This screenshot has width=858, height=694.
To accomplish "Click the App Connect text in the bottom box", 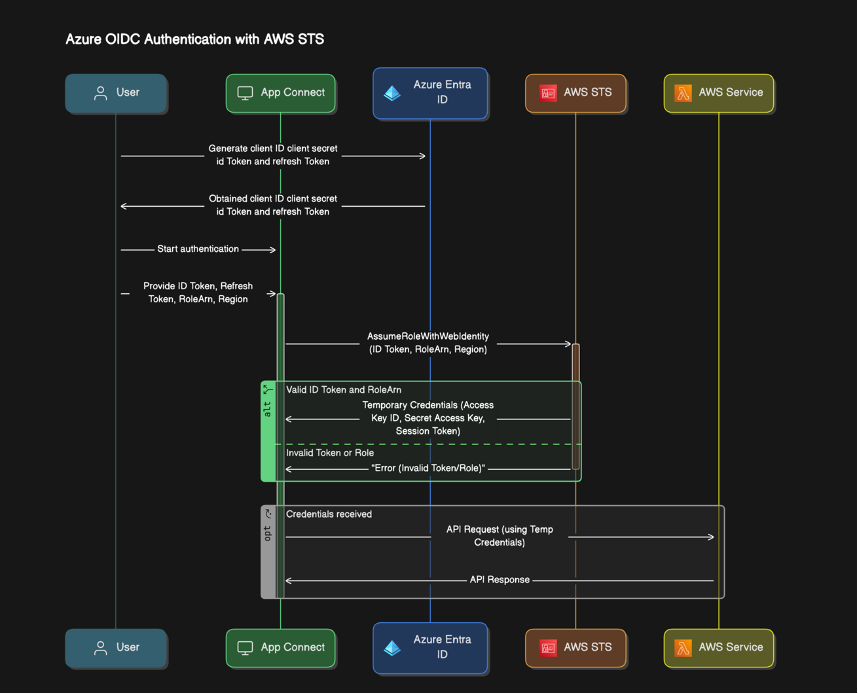I will [293, 647].
